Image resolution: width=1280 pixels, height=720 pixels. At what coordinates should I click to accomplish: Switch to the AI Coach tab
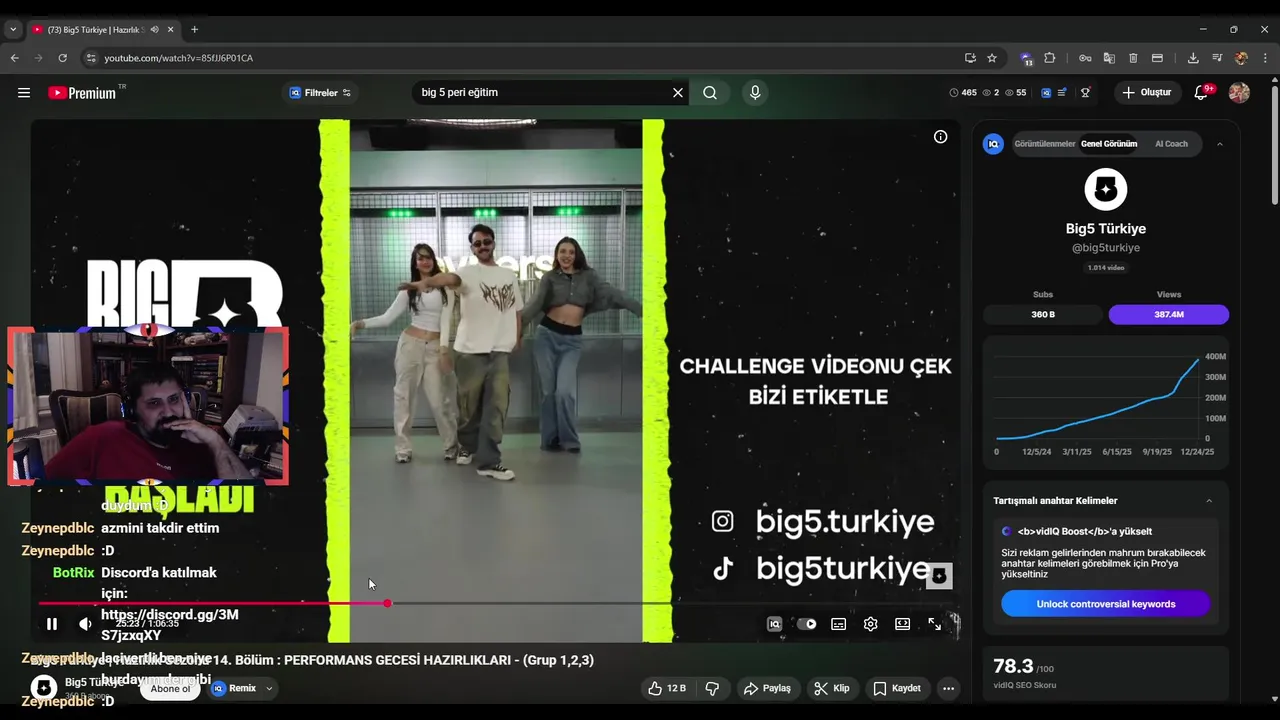pyautogui.click(x=1171, y=144)
